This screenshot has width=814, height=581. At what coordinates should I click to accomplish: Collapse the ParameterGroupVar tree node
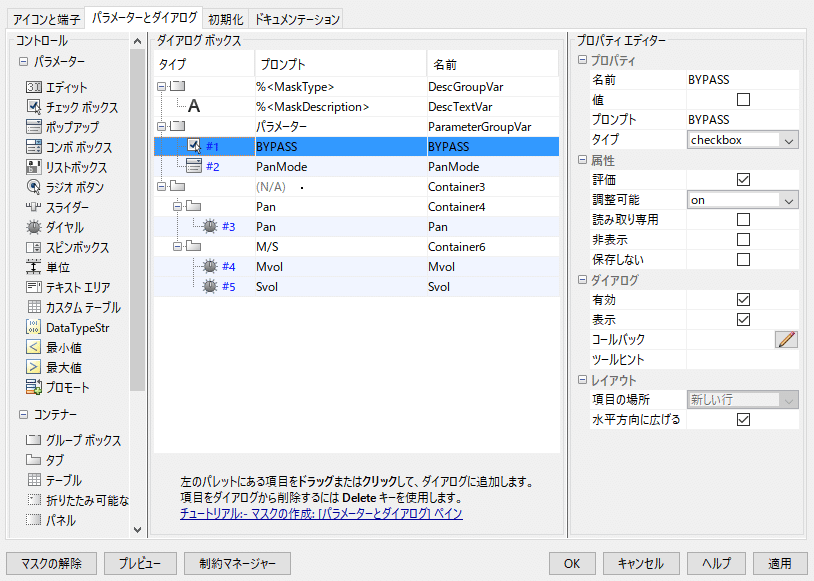click(161, 126)
